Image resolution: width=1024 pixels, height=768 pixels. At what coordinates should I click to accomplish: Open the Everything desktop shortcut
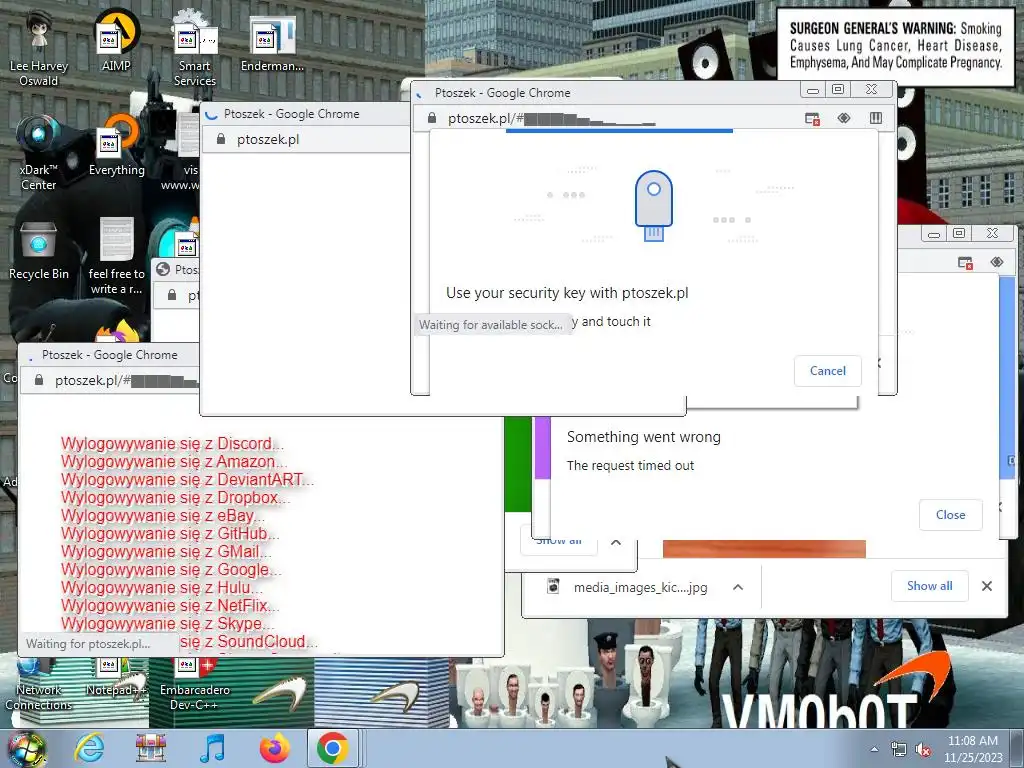[116, 145]
